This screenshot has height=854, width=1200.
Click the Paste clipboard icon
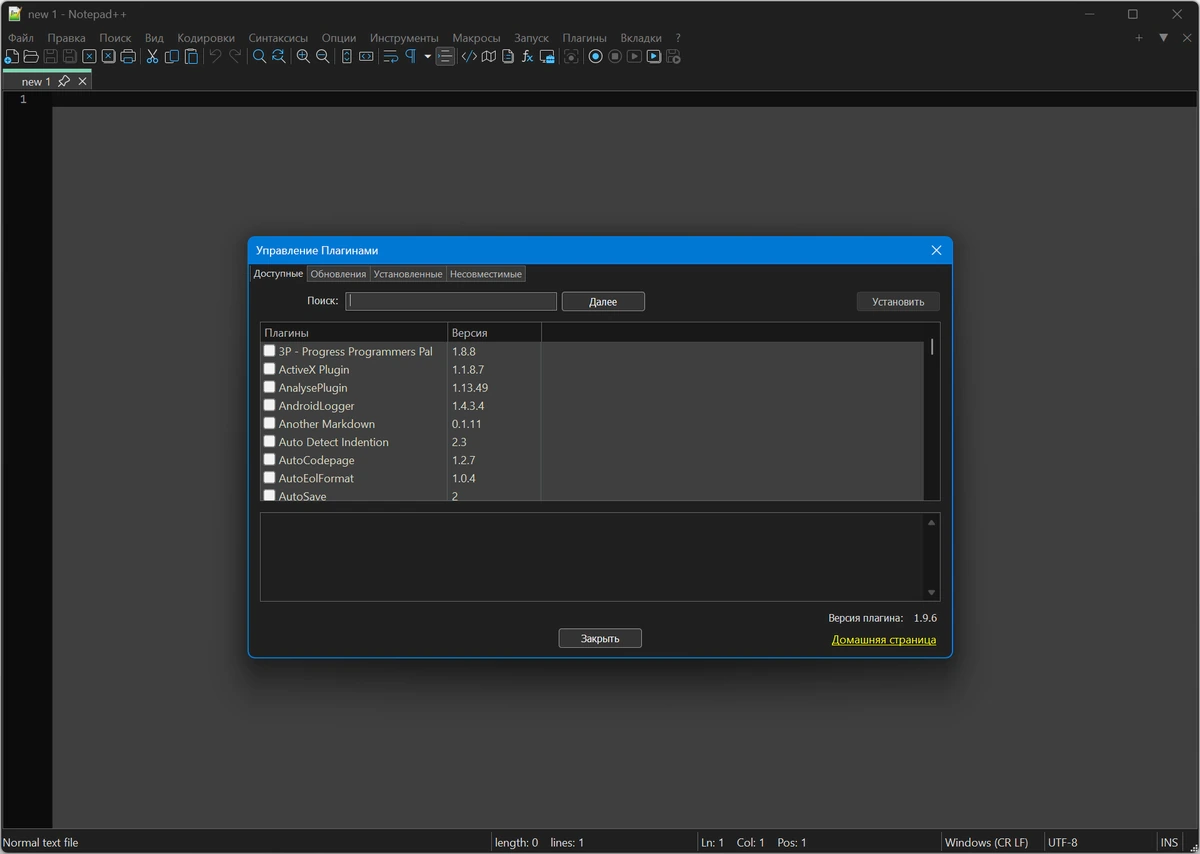point(191,57)
